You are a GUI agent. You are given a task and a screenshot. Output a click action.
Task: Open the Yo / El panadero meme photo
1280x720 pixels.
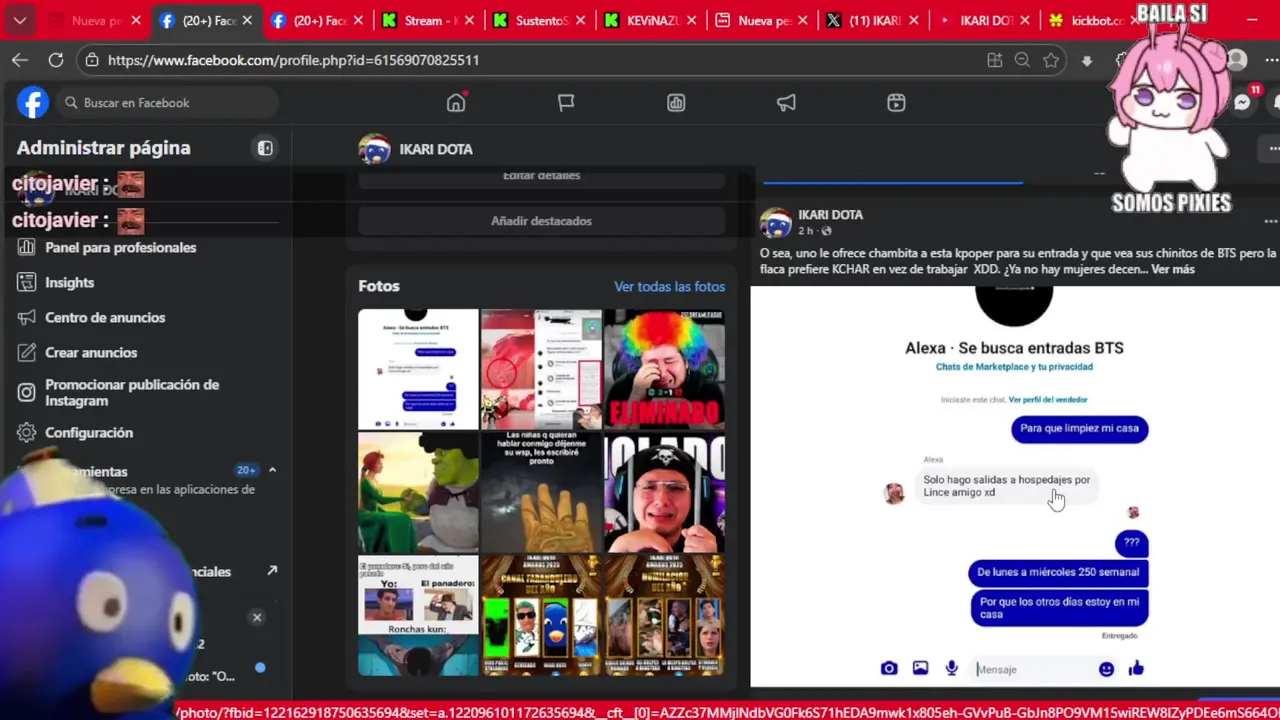point(418,616)
